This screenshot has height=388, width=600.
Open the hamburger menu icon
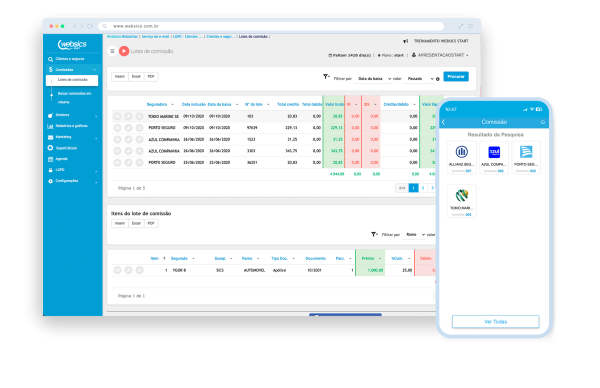coord(112,51)
